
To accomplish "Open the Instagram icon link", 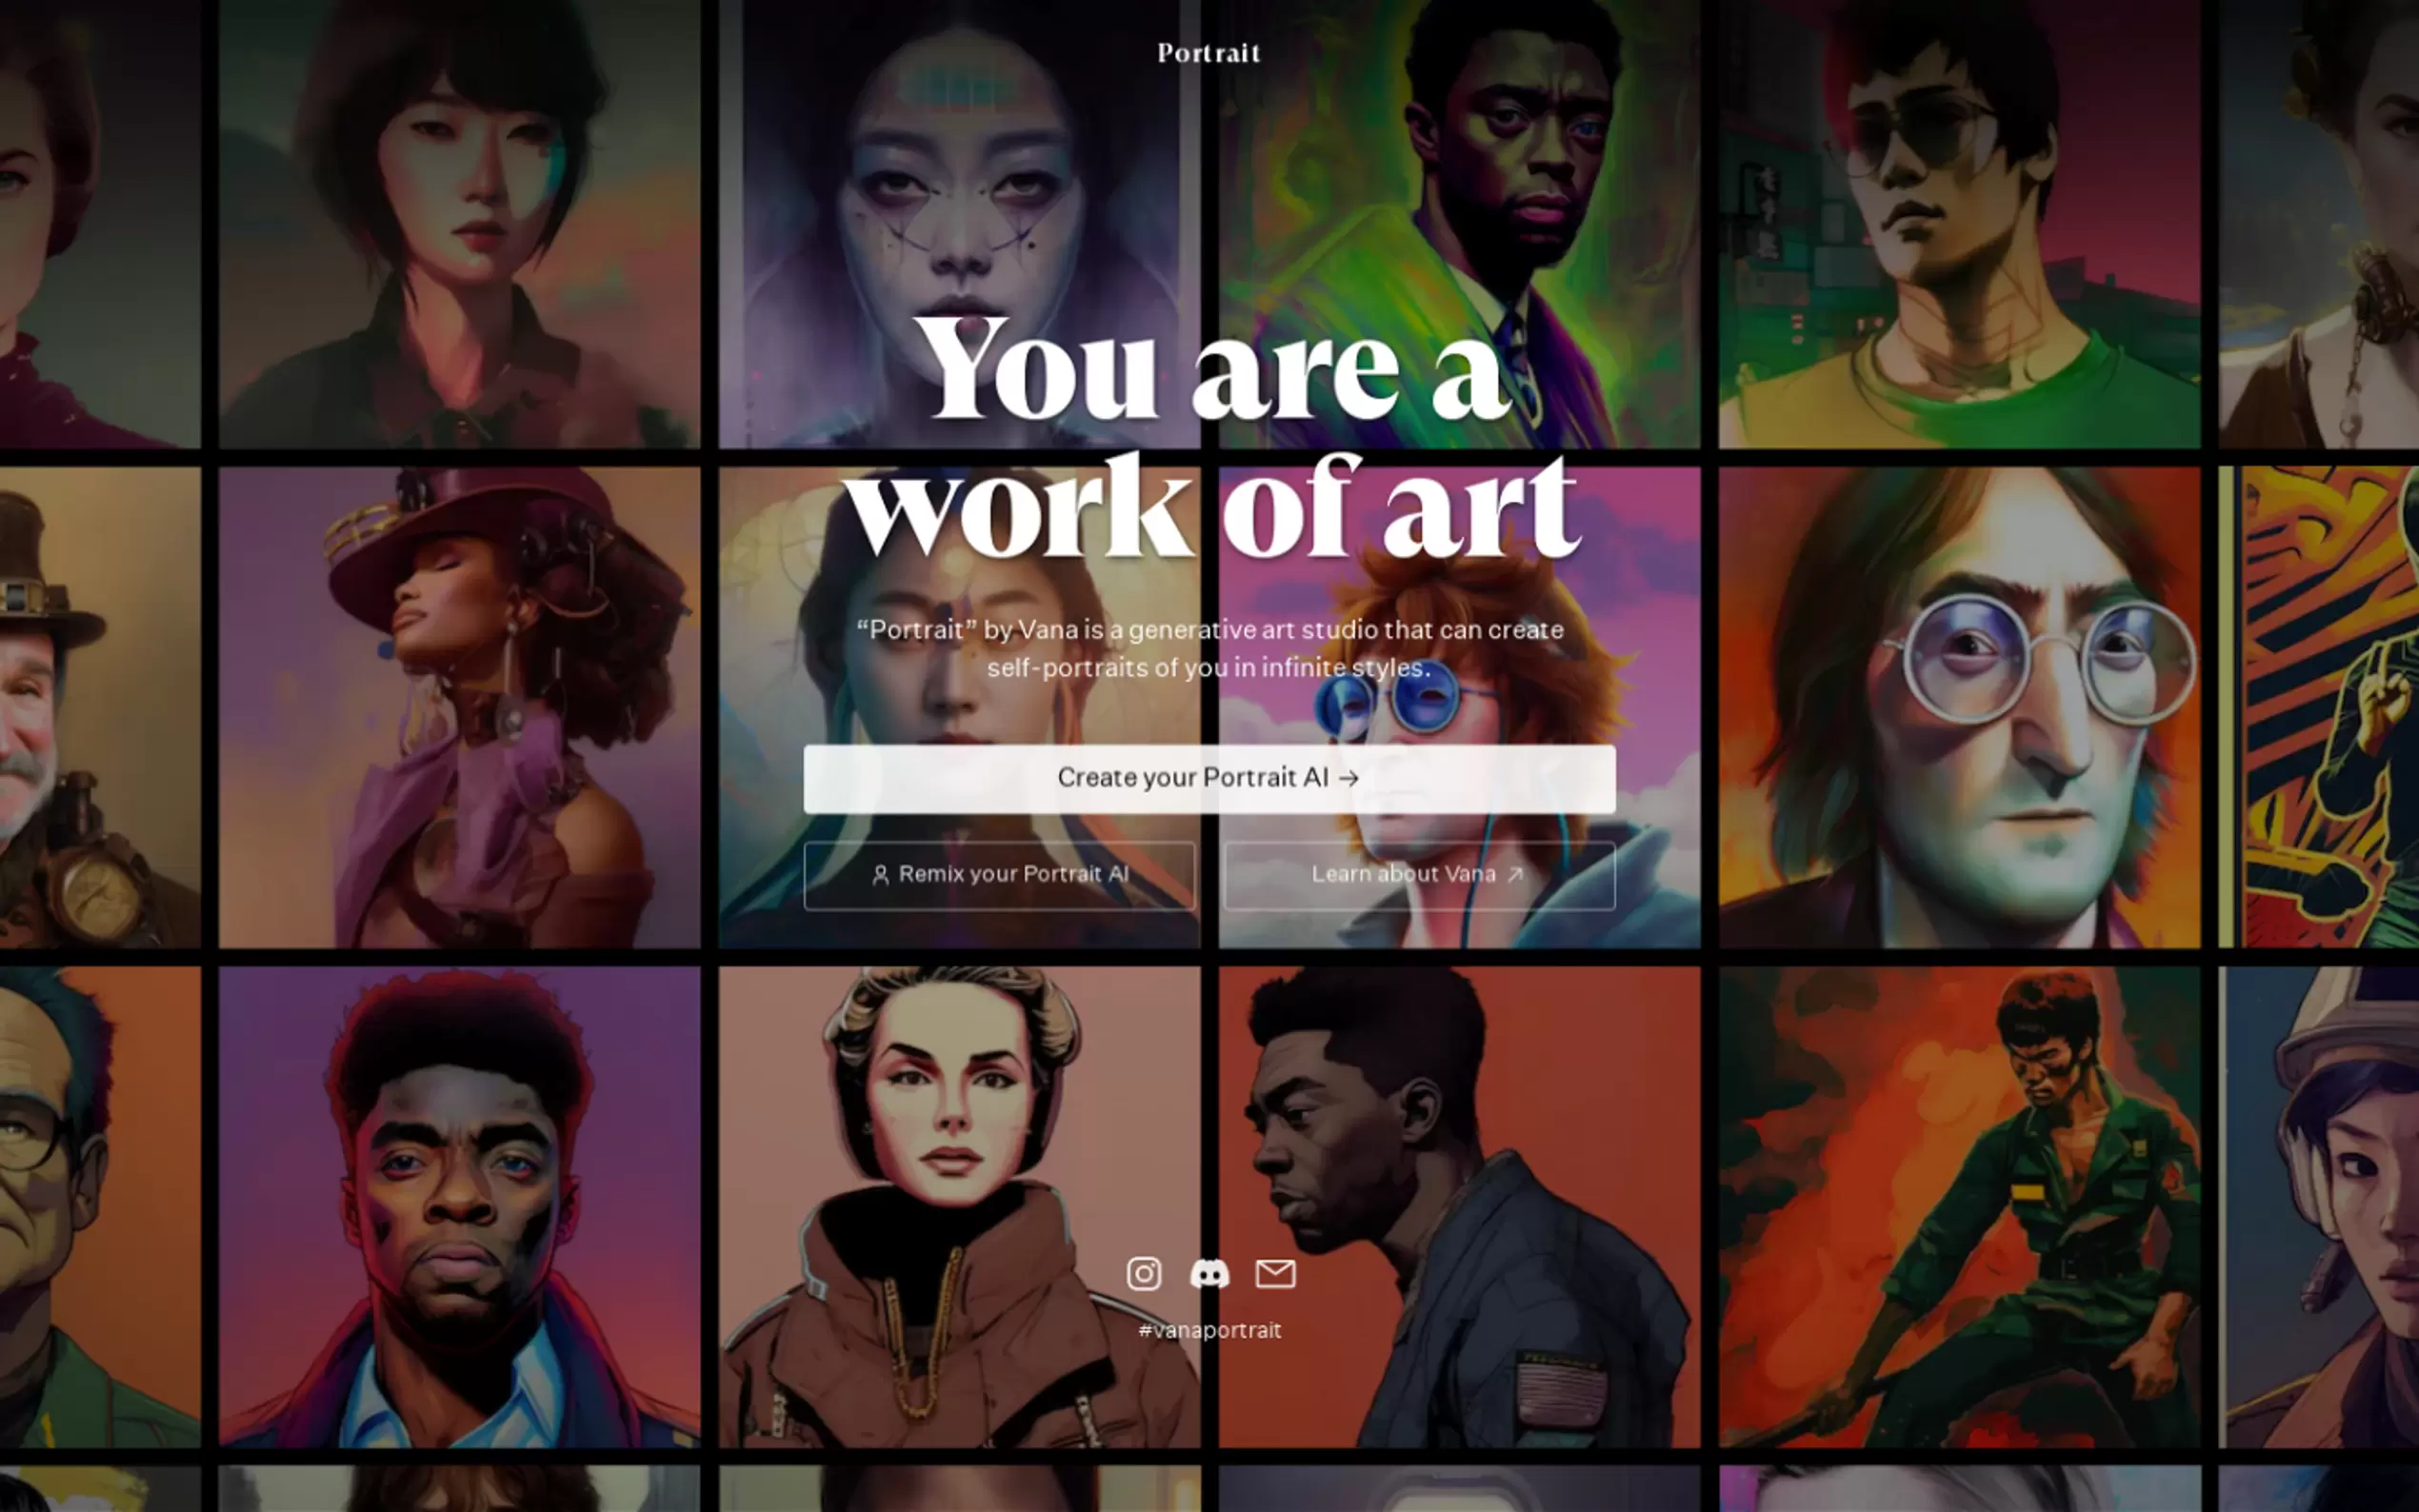I will pyautogui.click(x=1144, y=1273).
